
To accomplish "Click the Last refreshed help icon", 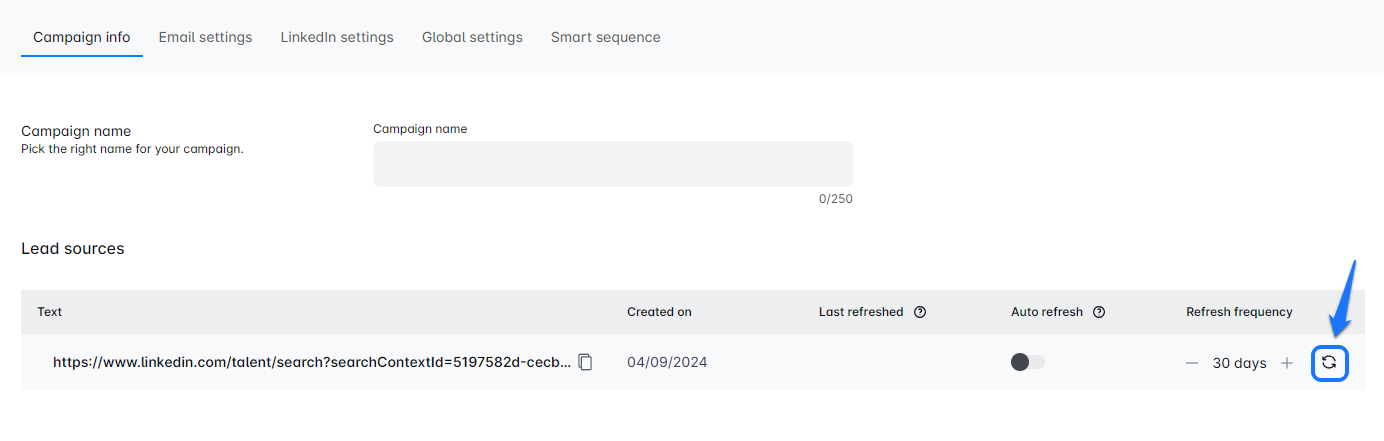I will click(920, 312).
